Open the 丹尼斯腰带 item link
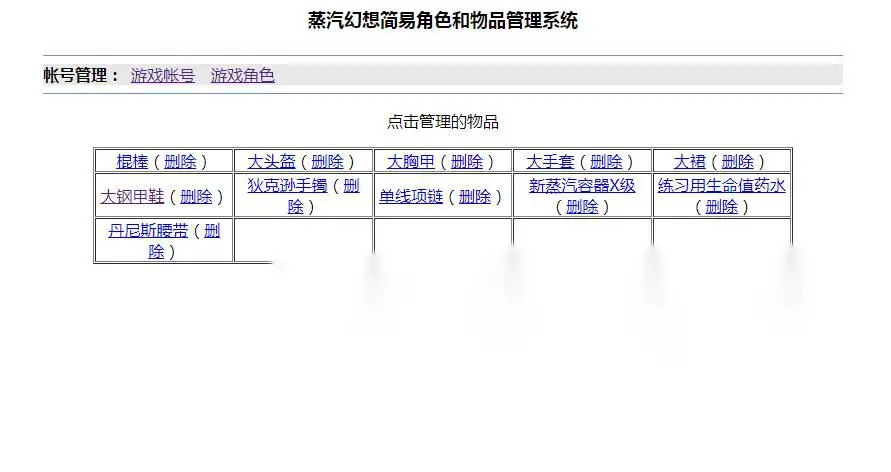The height and width of the screenshot is (472, 891). pos(148,231)
